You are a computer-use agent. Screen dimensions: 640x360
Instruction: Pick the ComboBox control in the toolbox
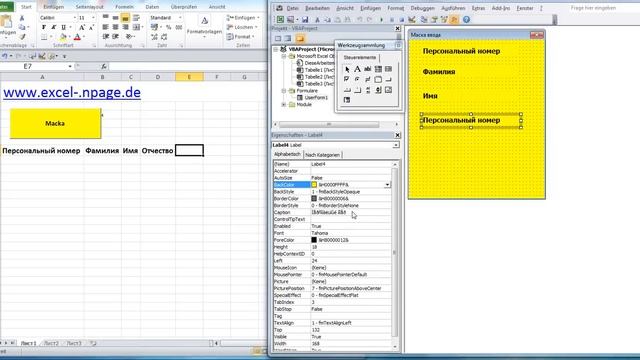pos(378,69)
